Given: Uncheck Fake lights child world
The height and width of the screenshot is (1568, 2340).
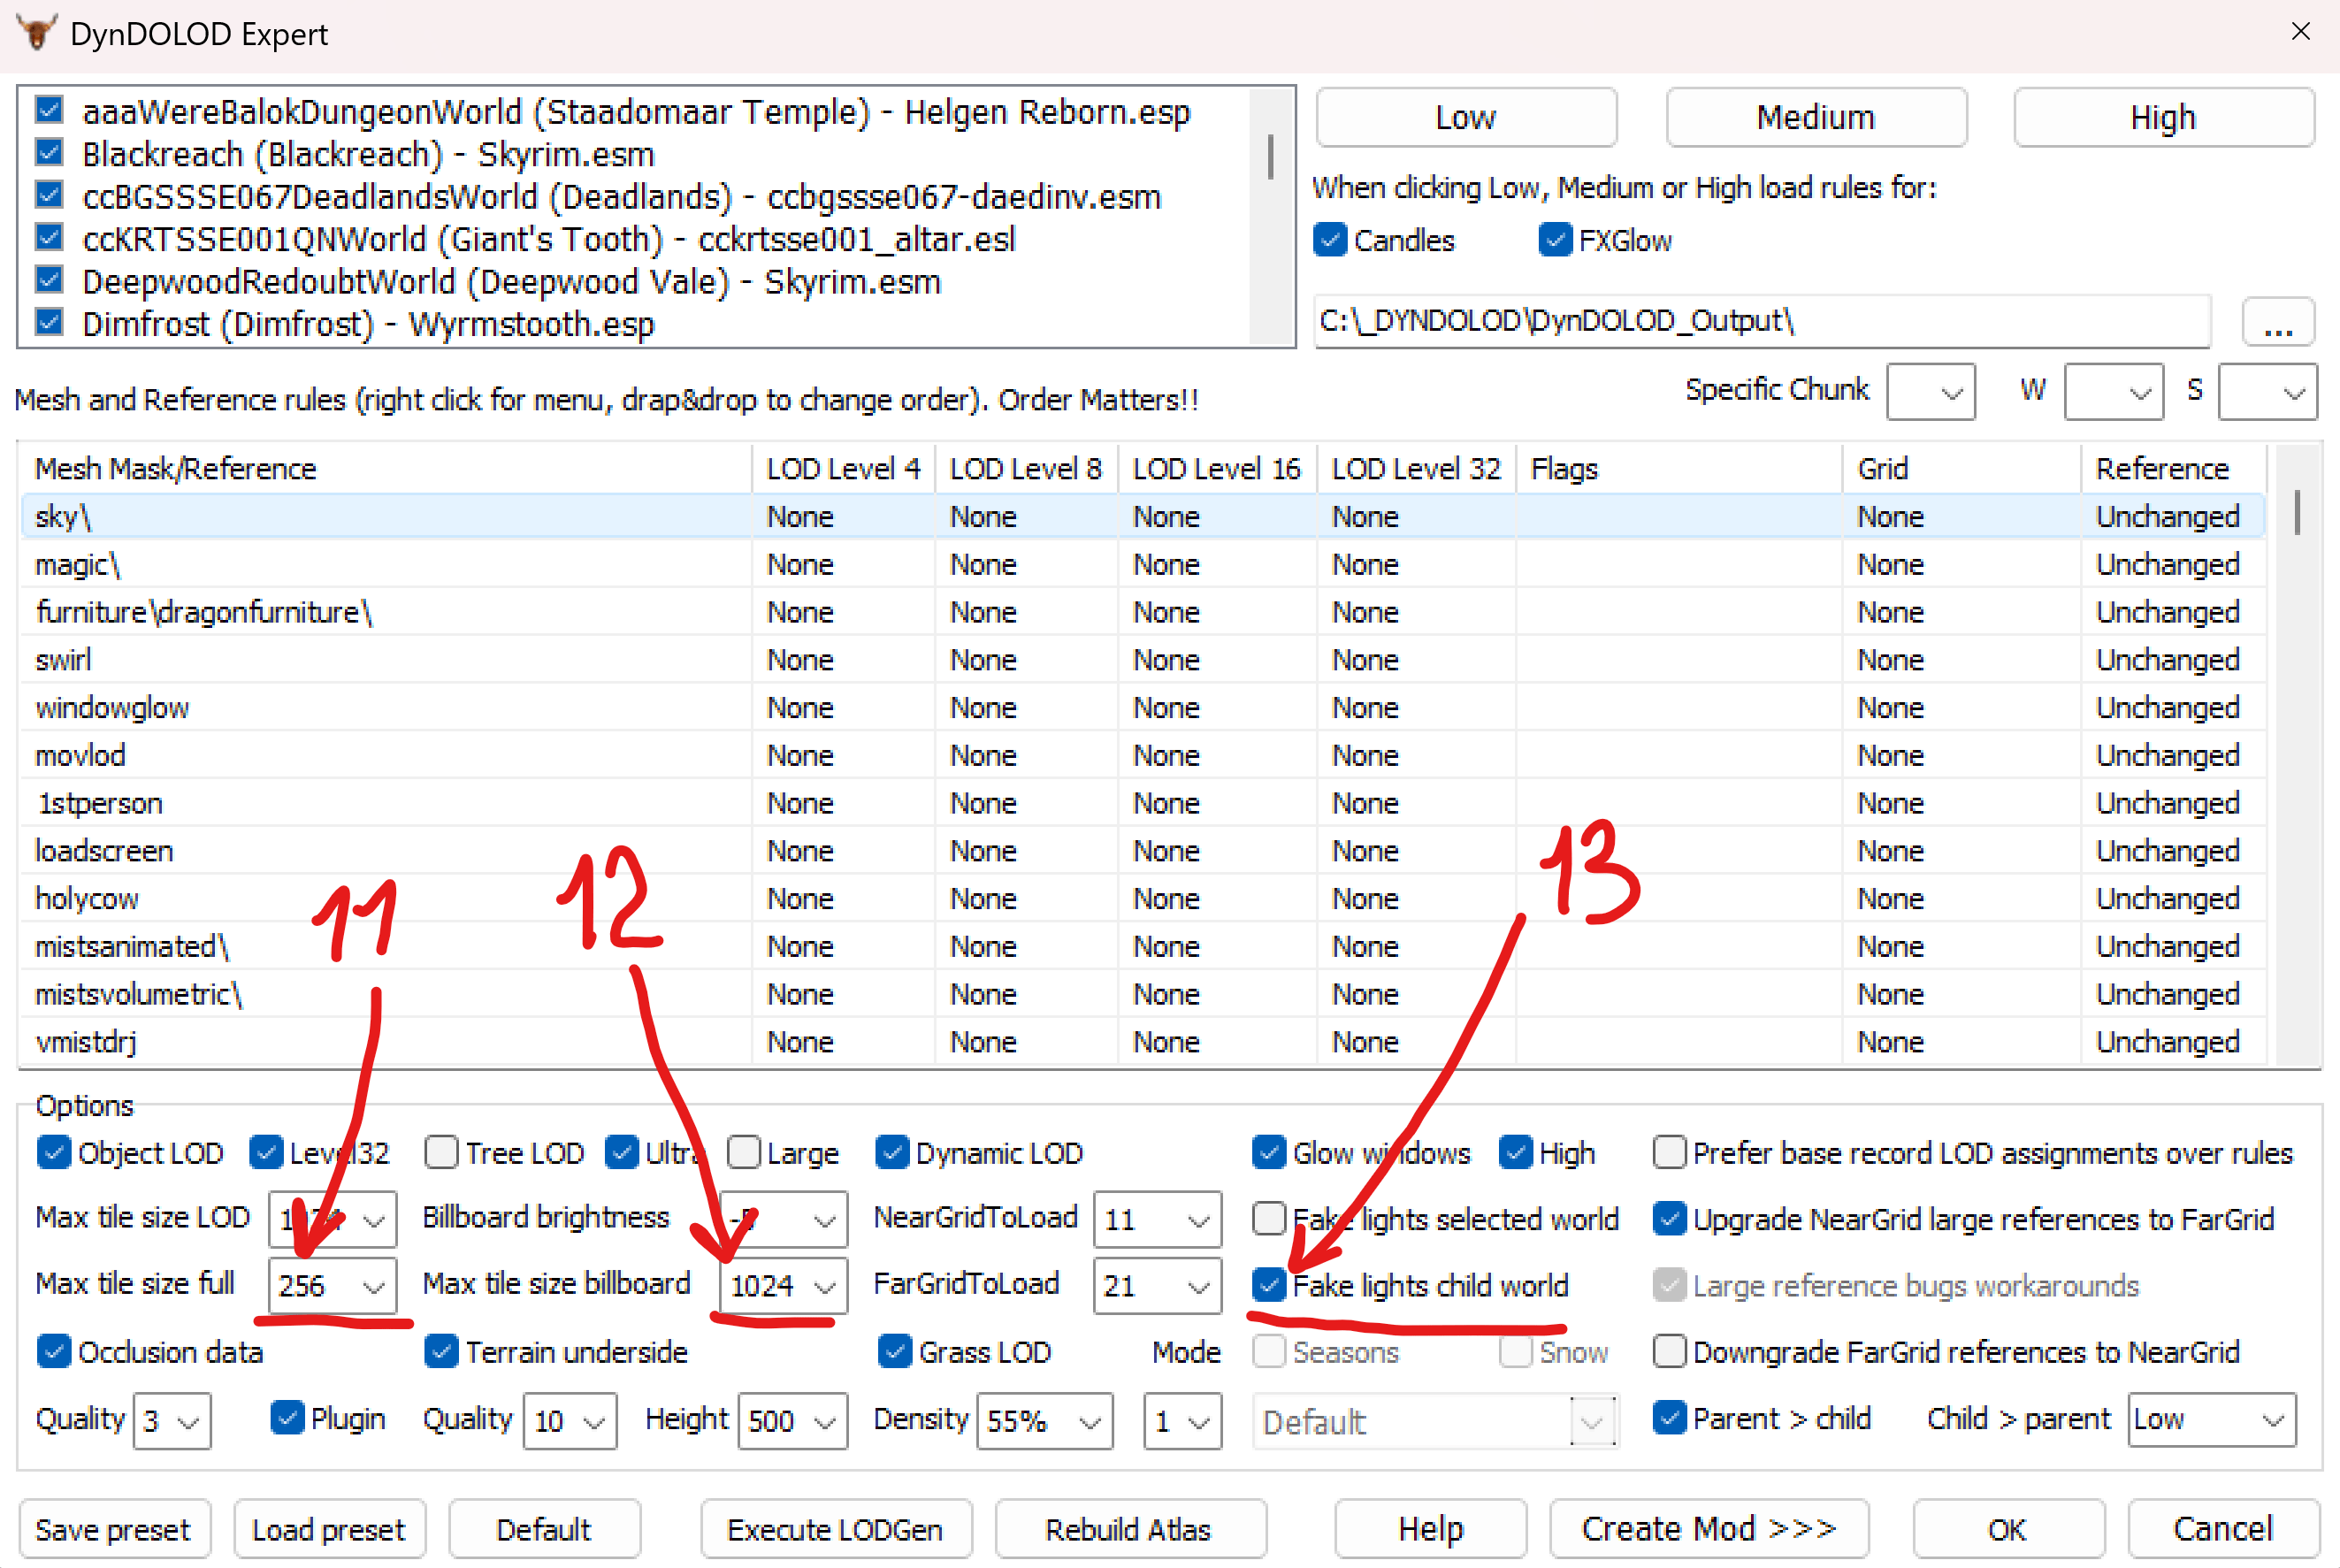Looking at the screenshot, I should pyautogui.click(x=1269, y=1284).
